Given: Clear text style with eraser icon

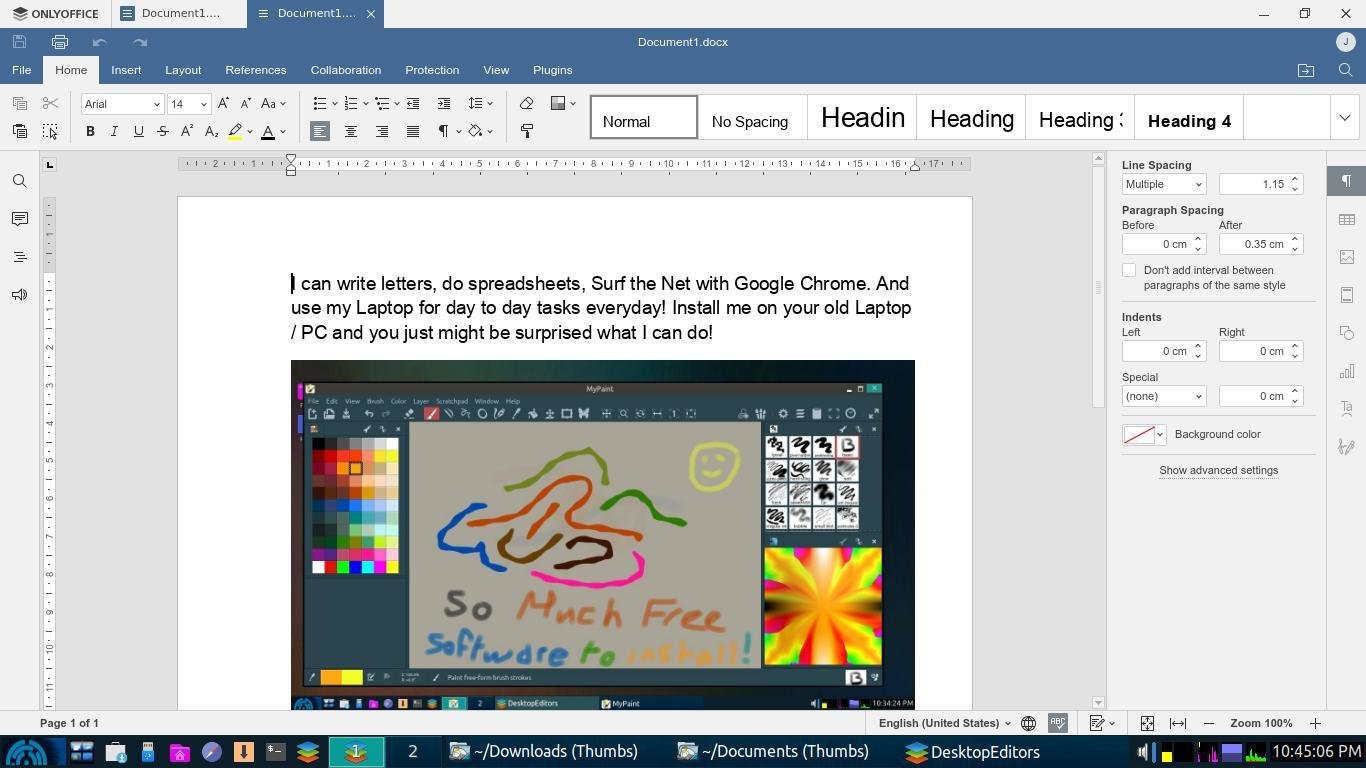Looking at the screenshot, I should [x=526, y=103].
